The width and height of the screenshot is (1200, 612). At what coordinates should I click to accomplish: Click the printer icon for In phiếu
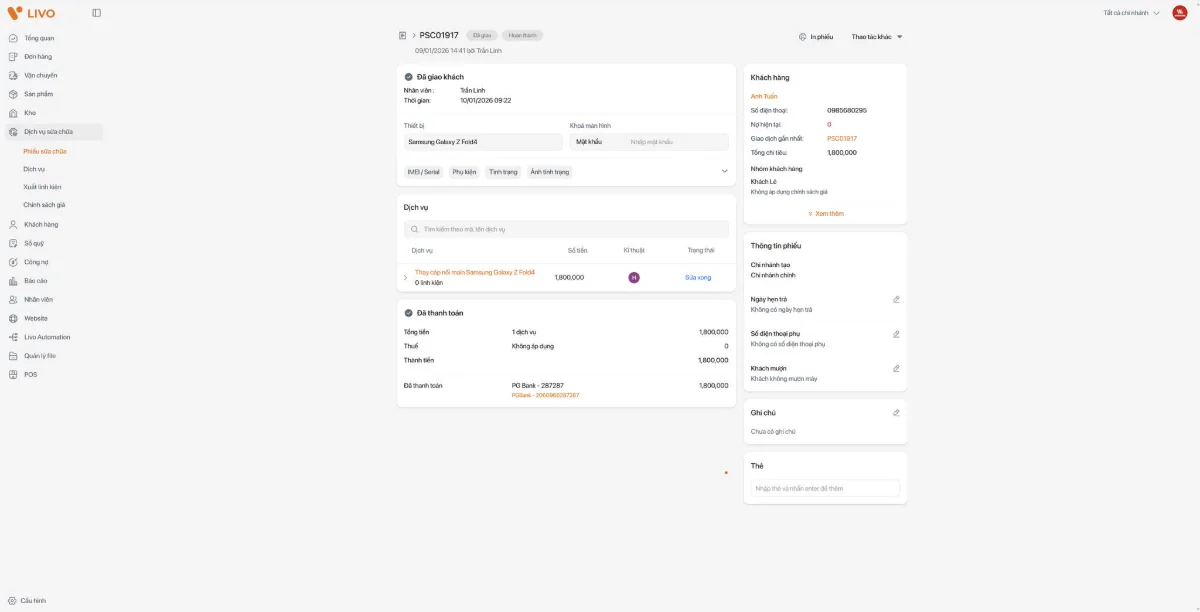803,37
